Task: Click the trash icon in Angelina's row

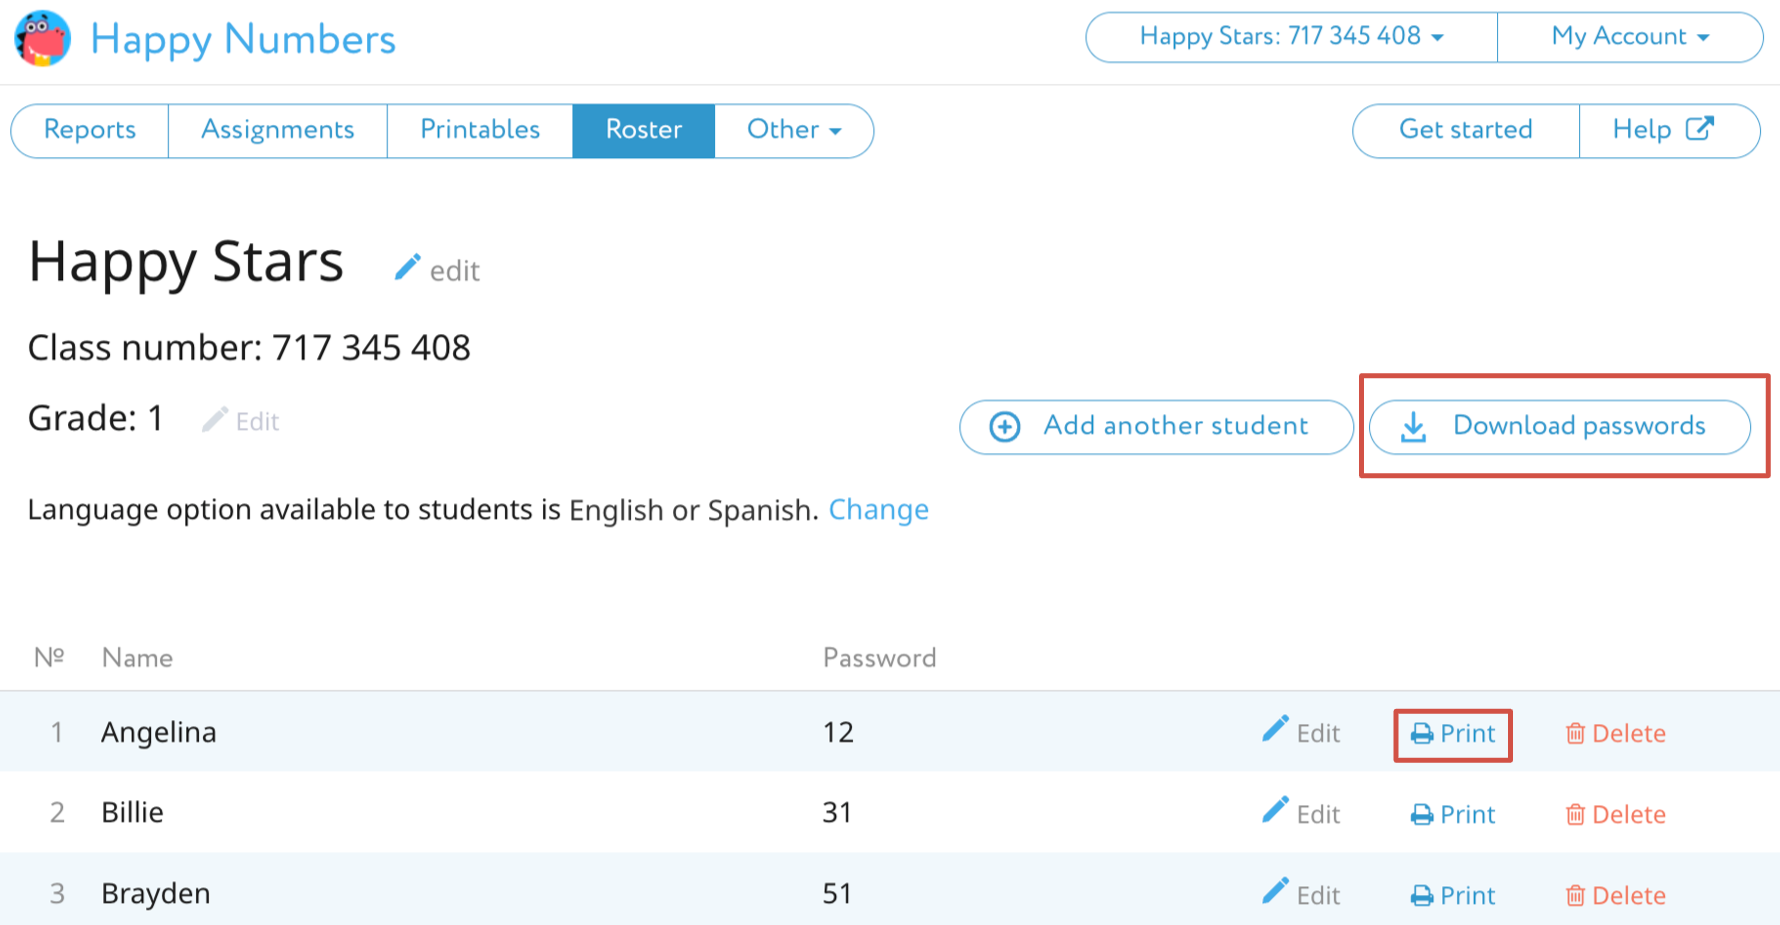Action: tap(1575, 734)
